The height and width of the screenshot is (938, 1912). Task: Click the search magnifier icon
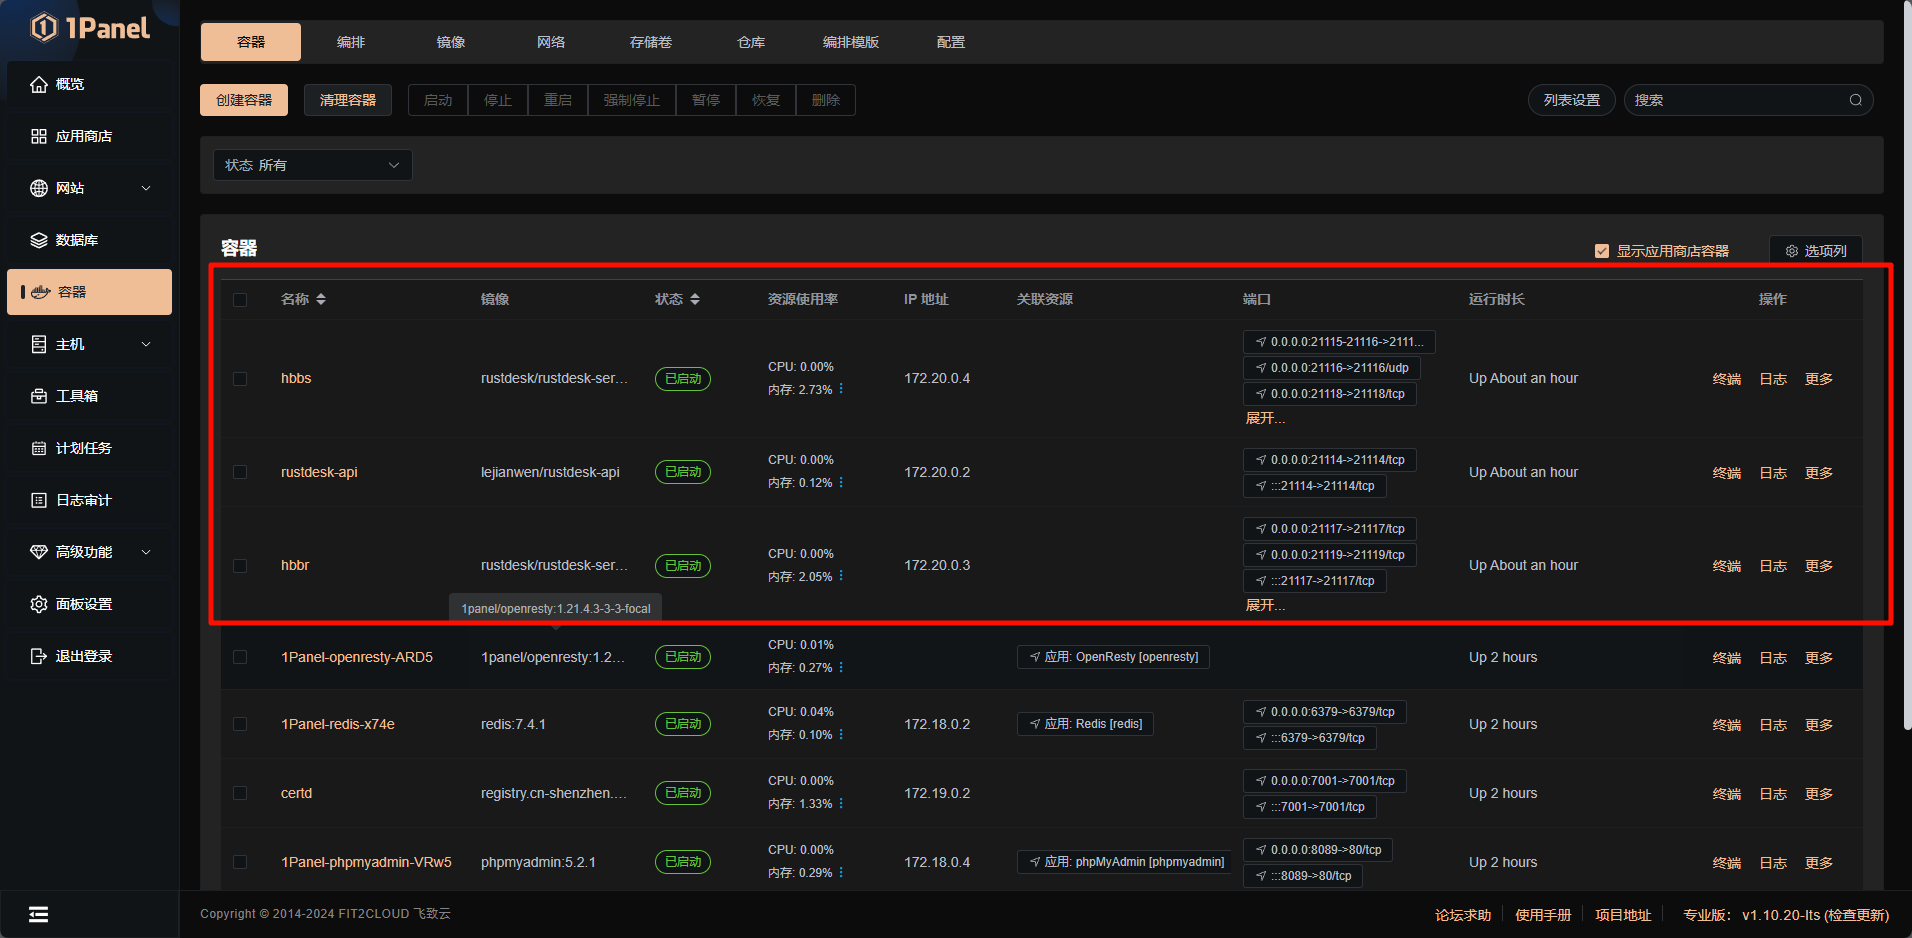tap(1855, 100)
